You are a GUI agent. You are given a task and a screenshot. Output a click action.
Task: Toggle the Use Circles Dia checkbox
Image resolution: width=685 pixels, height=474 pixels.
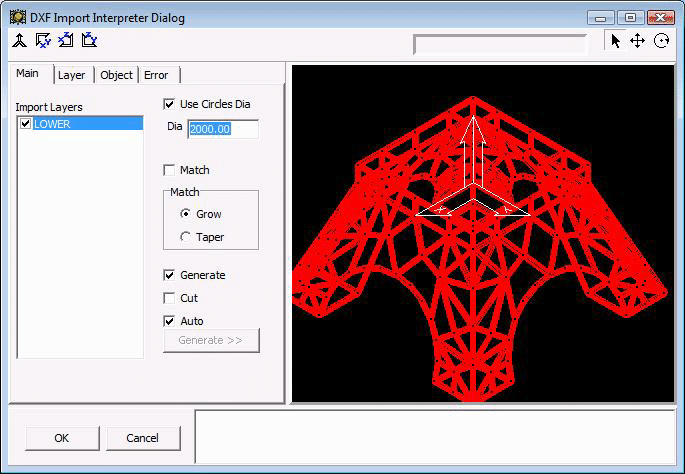pyautogui.click(x=169, y=104)
